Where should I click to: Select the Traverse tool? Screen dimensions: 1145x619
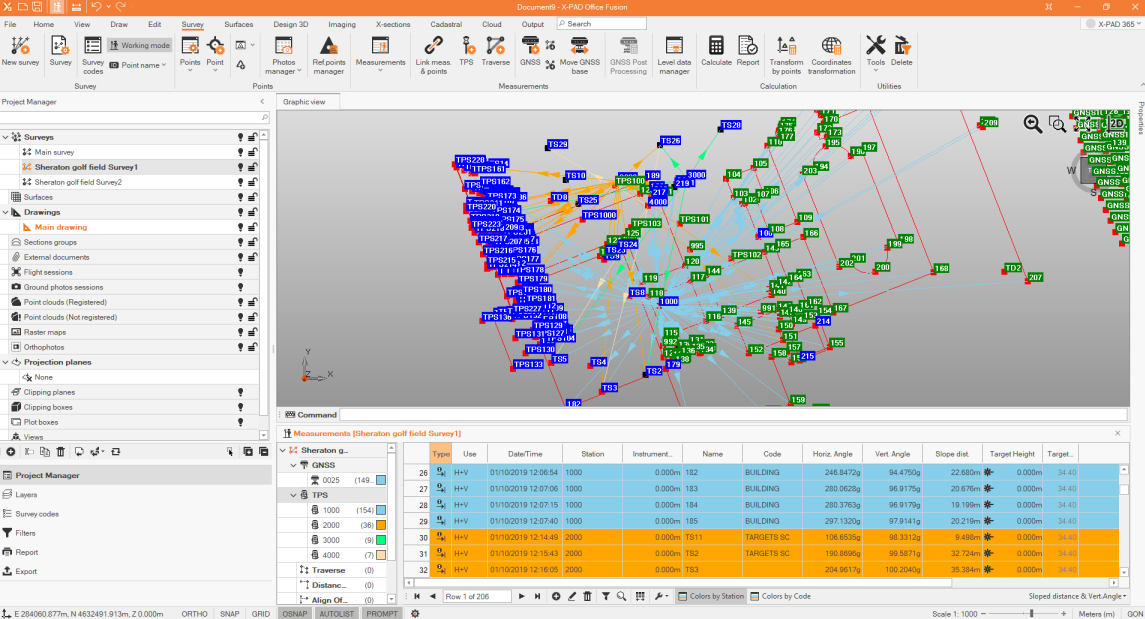click(495, 52)
